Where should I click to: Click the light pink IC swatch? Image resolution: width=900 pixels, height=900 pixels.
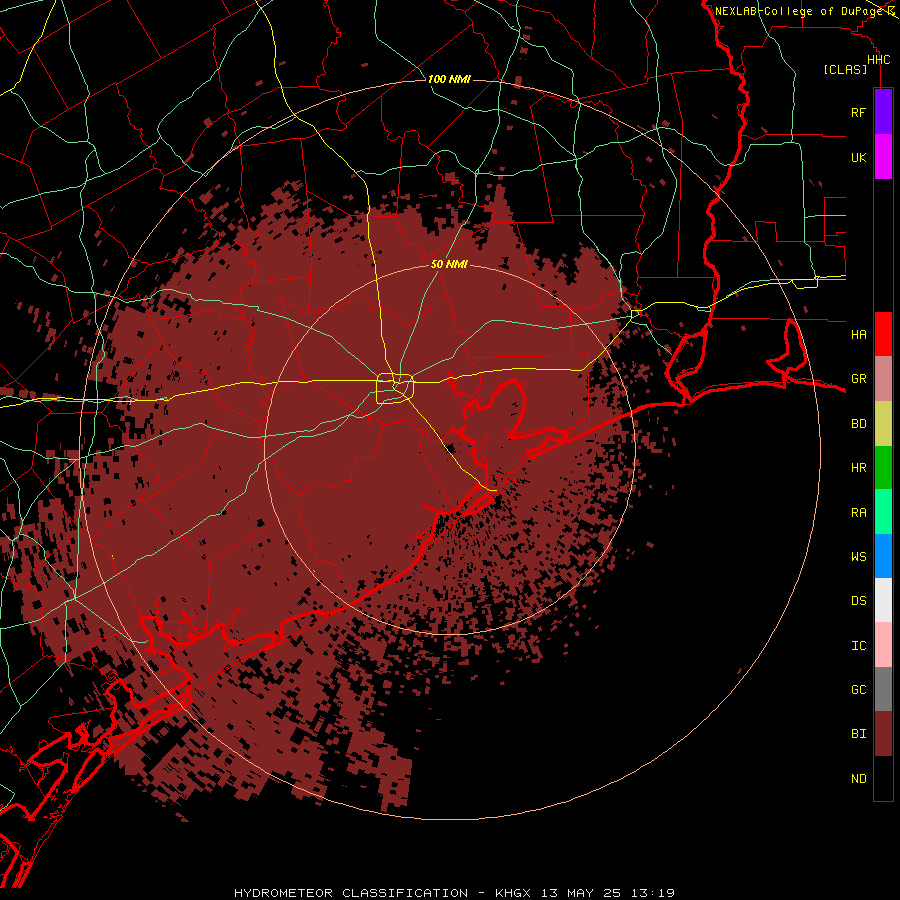pyautogui.click(x=883, y=645)
